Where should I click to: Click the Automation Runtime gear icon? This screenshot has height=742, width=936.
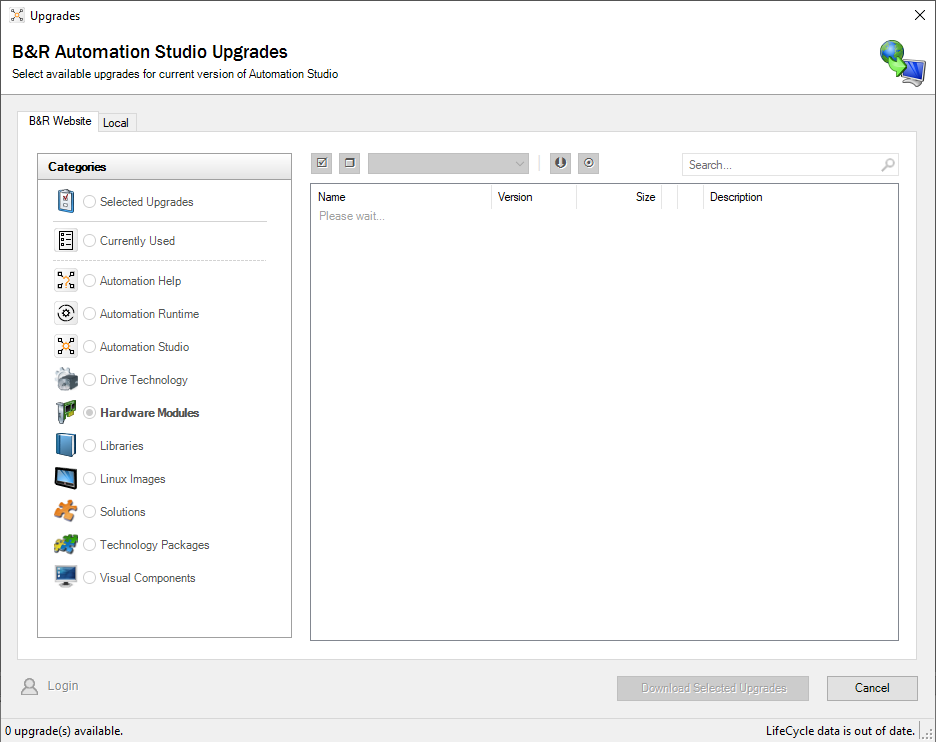(x=66, y=313)
